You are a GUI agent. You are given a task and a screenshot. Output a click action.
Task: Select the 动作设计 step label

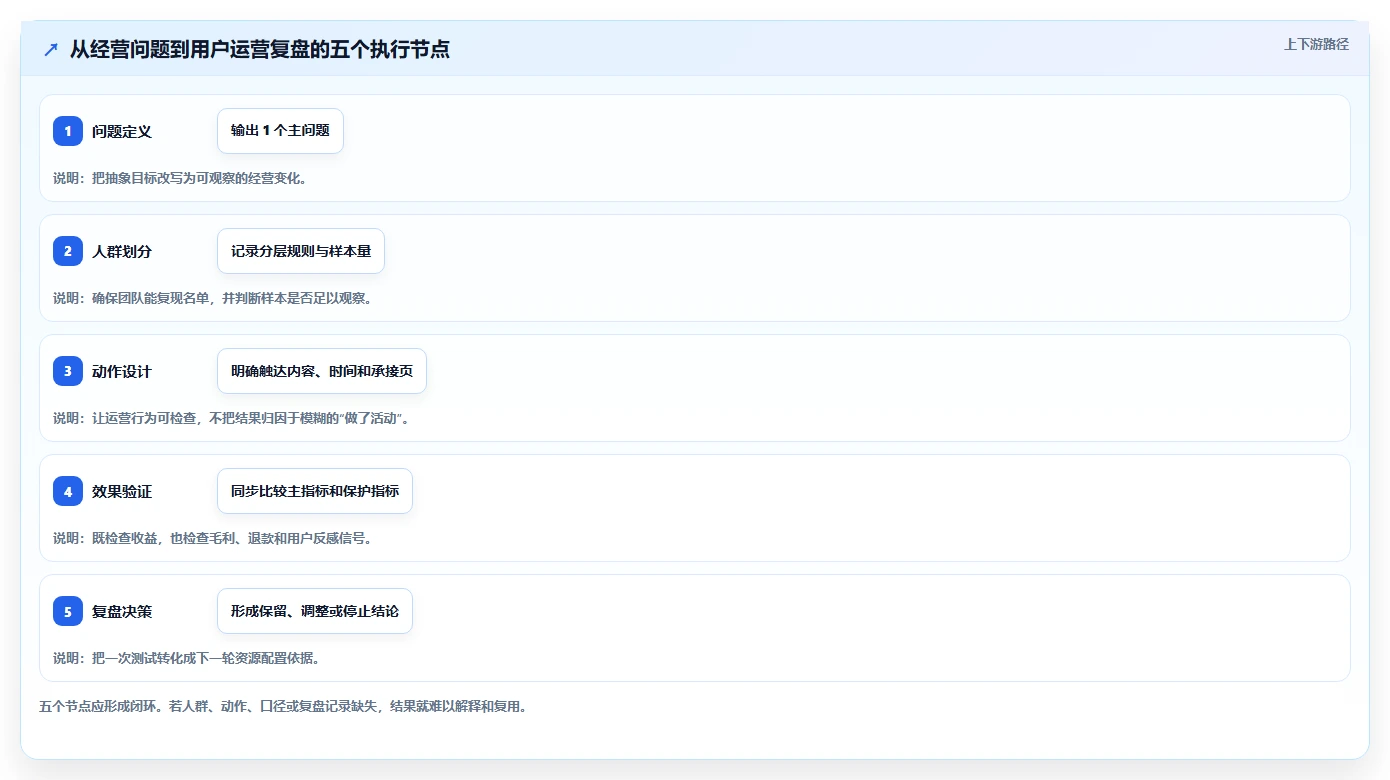pyautogui.click(x=122, y=371)
